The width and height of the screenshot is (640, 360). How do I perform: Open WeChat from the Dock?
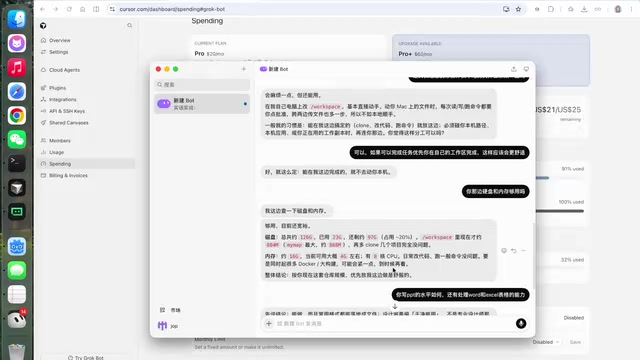click(x=17, y=140)
